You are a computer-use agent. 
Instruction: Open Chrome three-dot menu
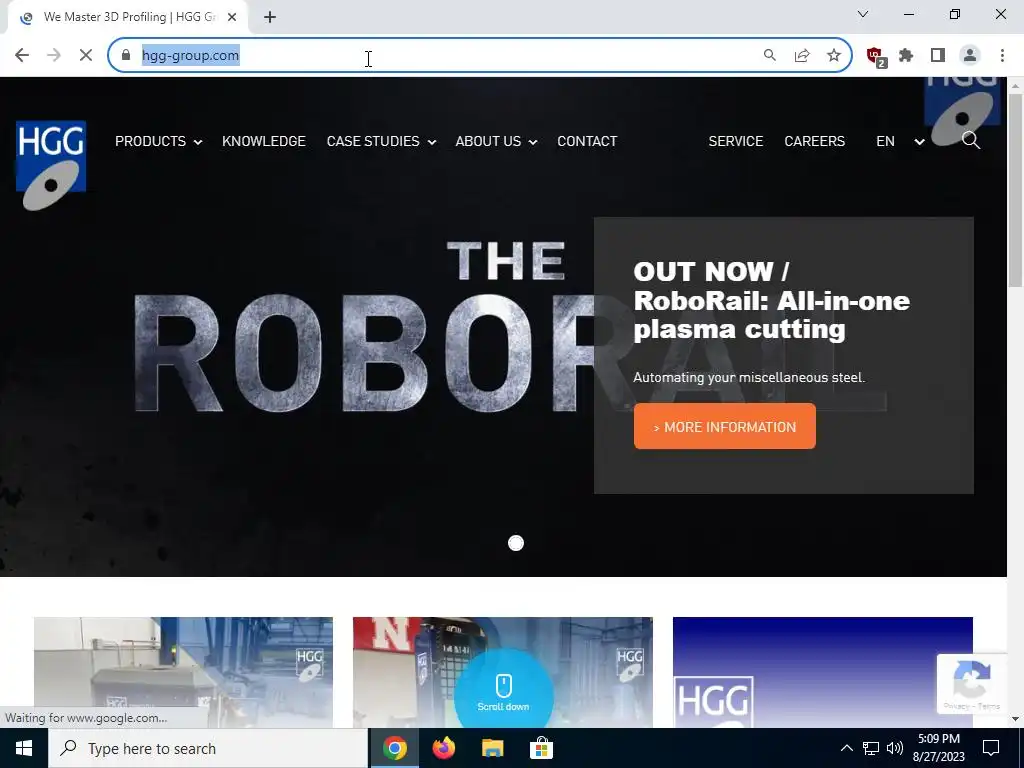(x=1002, y=56)
